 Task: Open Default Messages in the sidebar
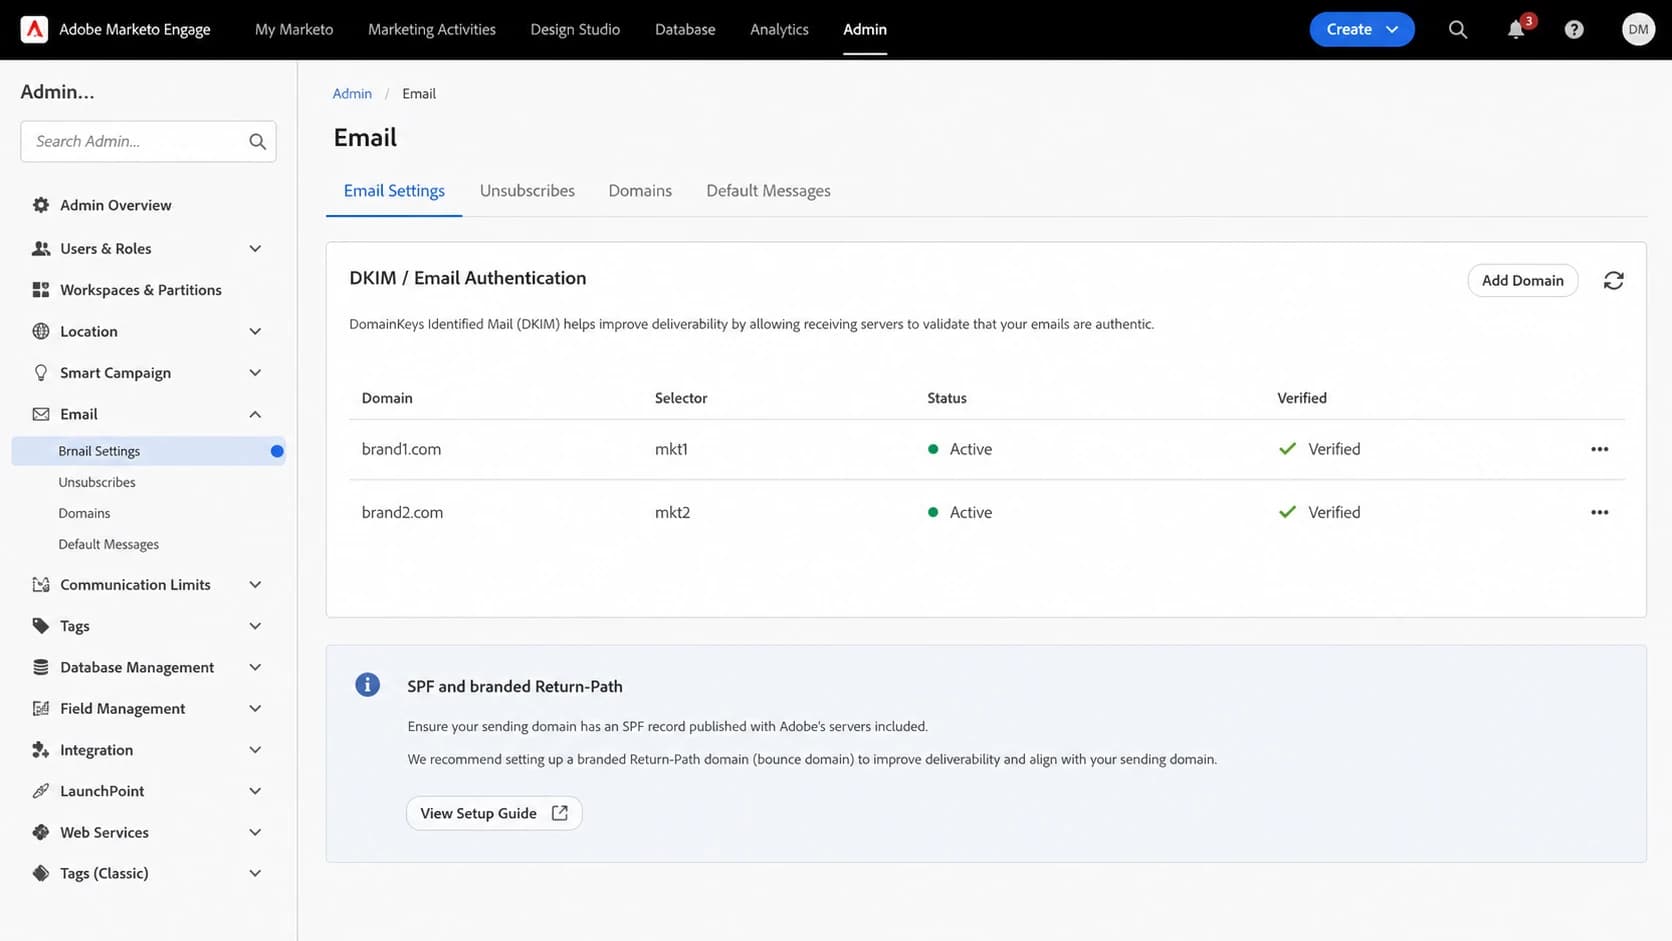pos(109,544)
